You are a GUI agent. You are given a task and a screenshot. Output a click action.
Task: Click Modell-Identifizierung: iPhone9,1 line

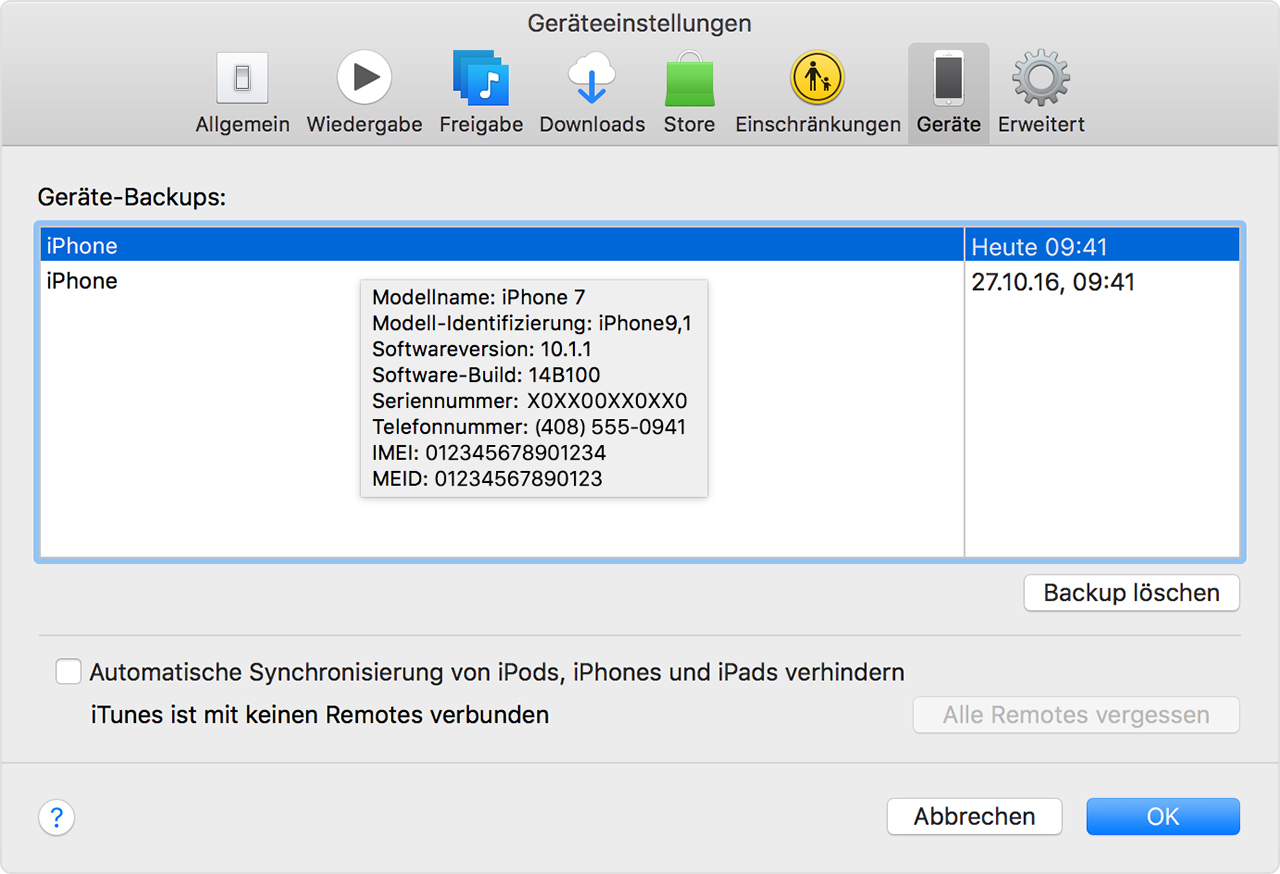click(531, 323)
